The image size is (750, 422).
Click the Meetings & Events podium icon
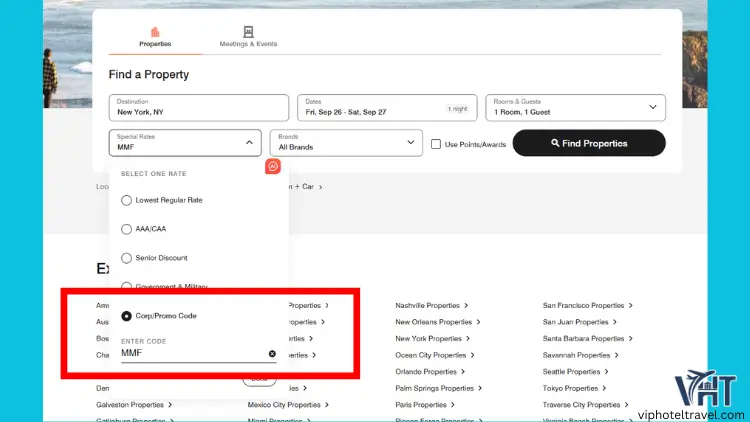coord(248,32)
